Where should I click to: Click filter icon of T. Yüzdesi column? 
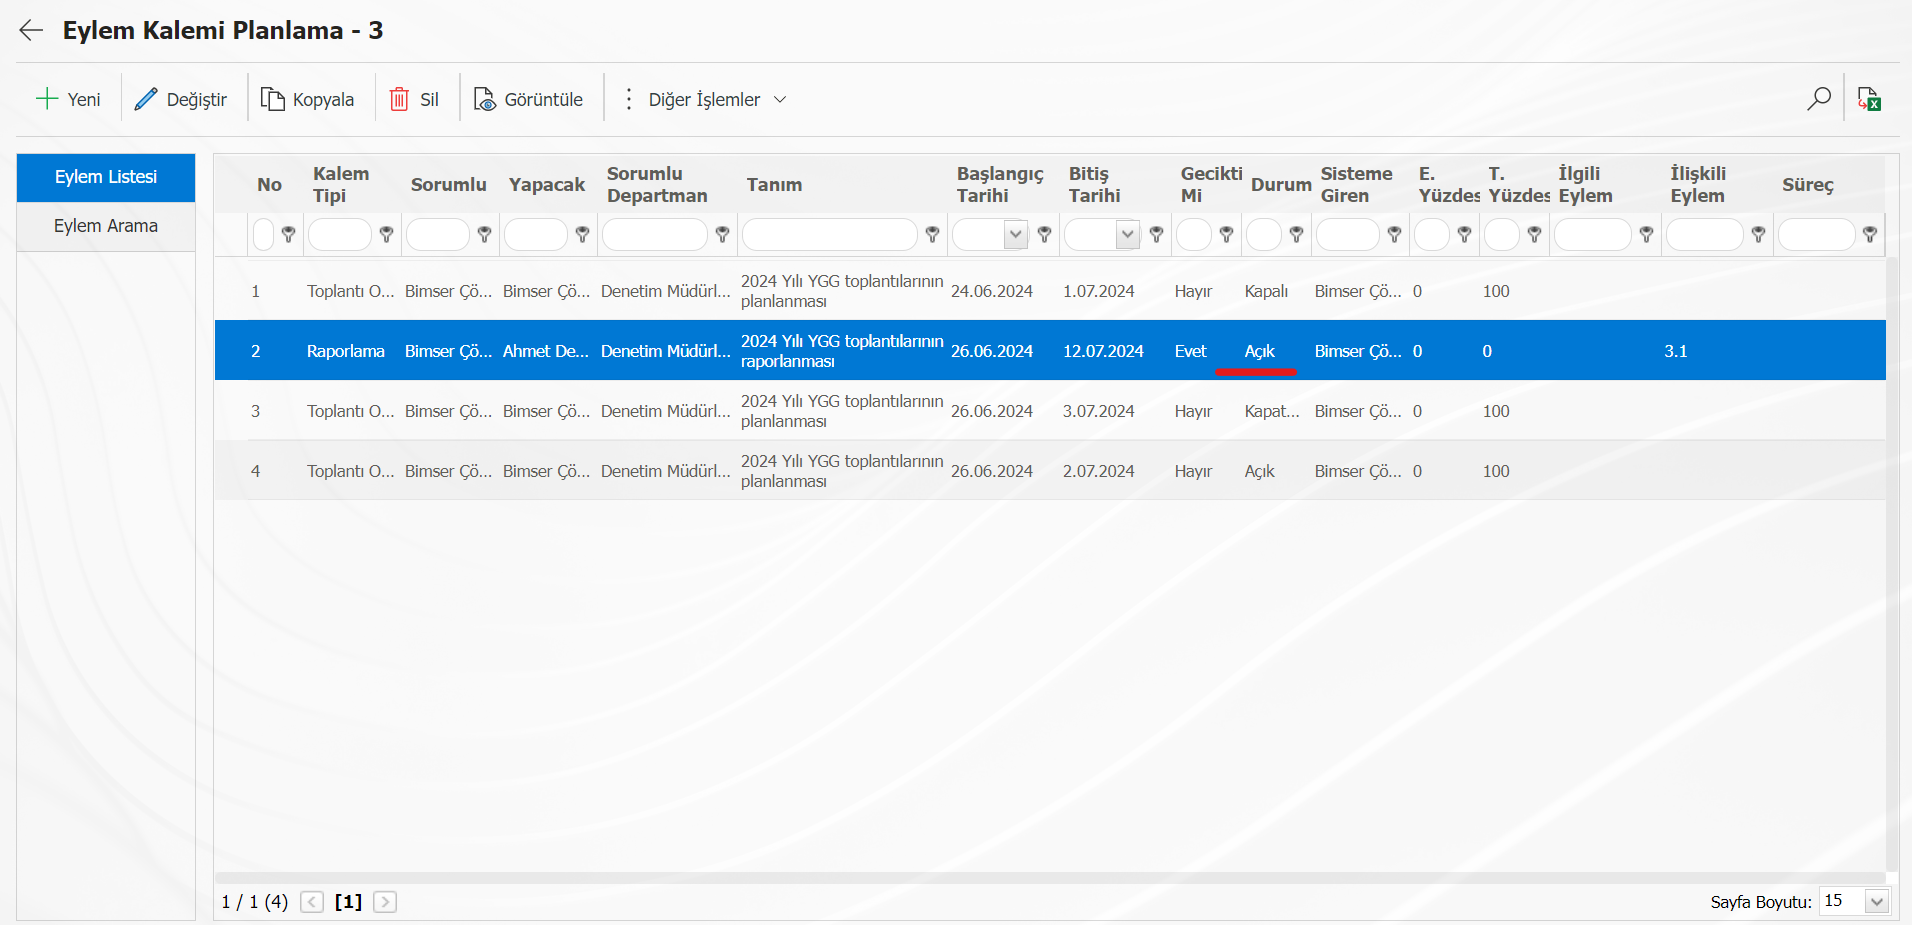(1534, 234)
